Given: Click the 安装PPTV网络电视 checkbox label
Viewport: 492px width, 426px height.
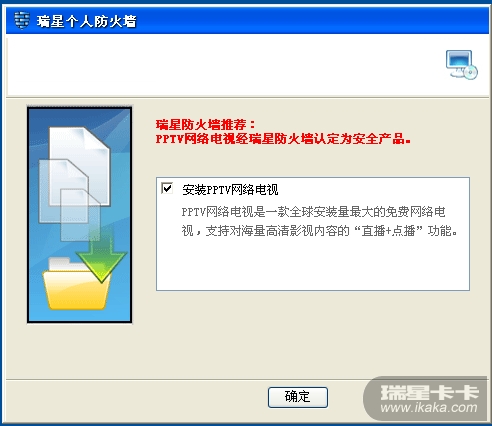Looking at the screenshot, I should (230, 190).
